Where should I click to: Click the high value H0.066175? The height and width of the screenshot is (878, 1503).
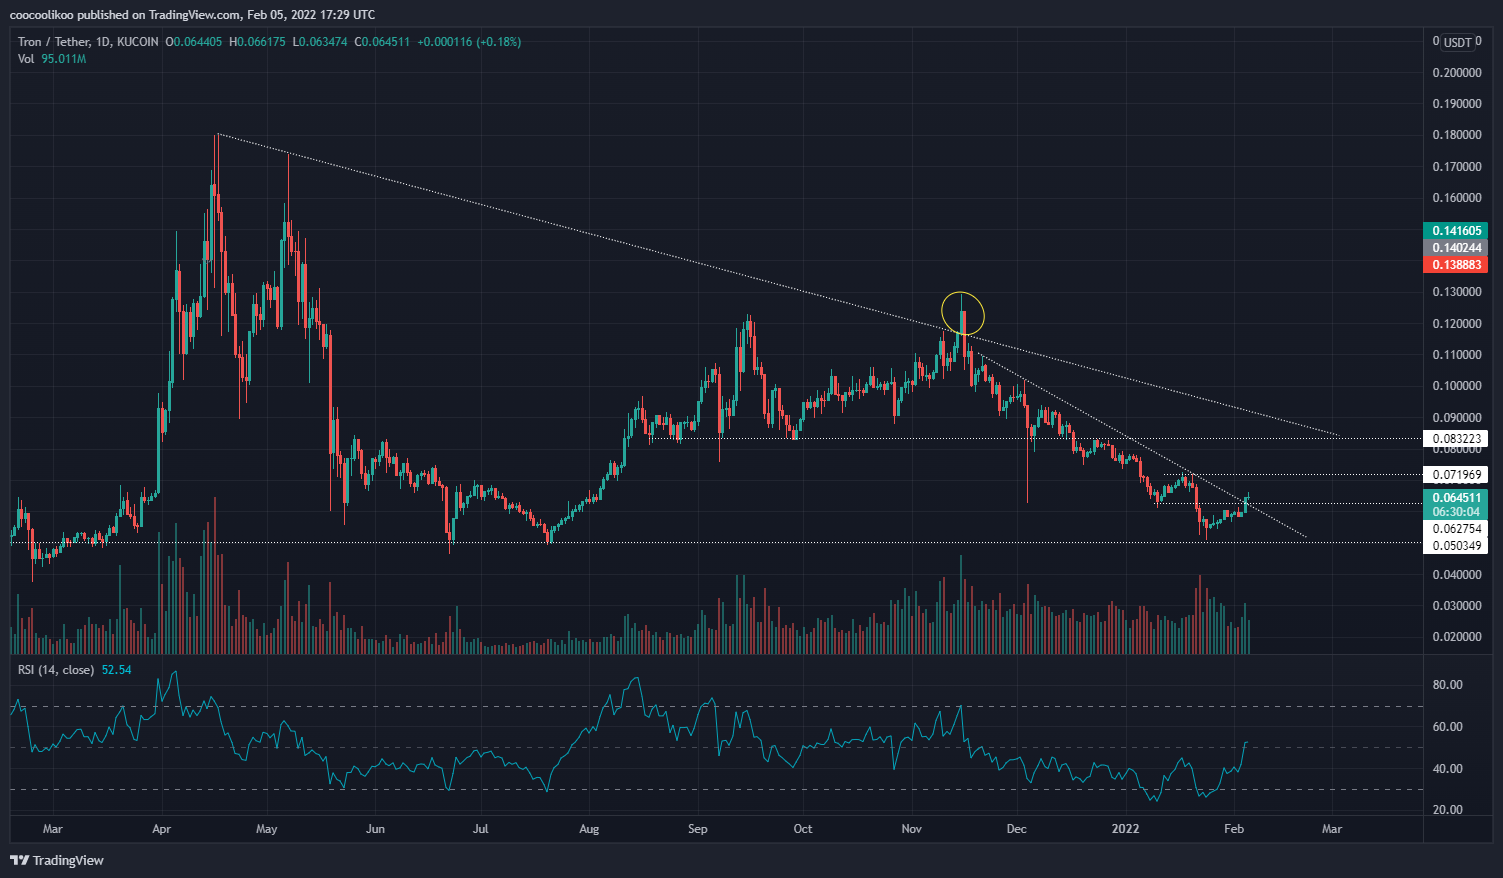tap(258, 42)
